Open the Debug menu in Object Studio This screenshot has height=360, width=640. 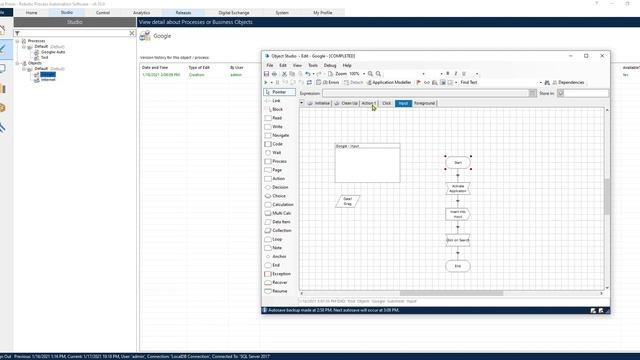(x=330, y=65)
